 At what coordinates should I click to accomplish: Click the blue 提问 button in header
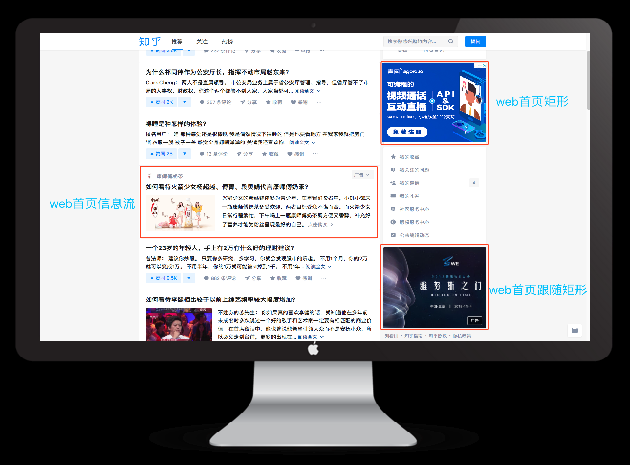click(x=475, y=41)
